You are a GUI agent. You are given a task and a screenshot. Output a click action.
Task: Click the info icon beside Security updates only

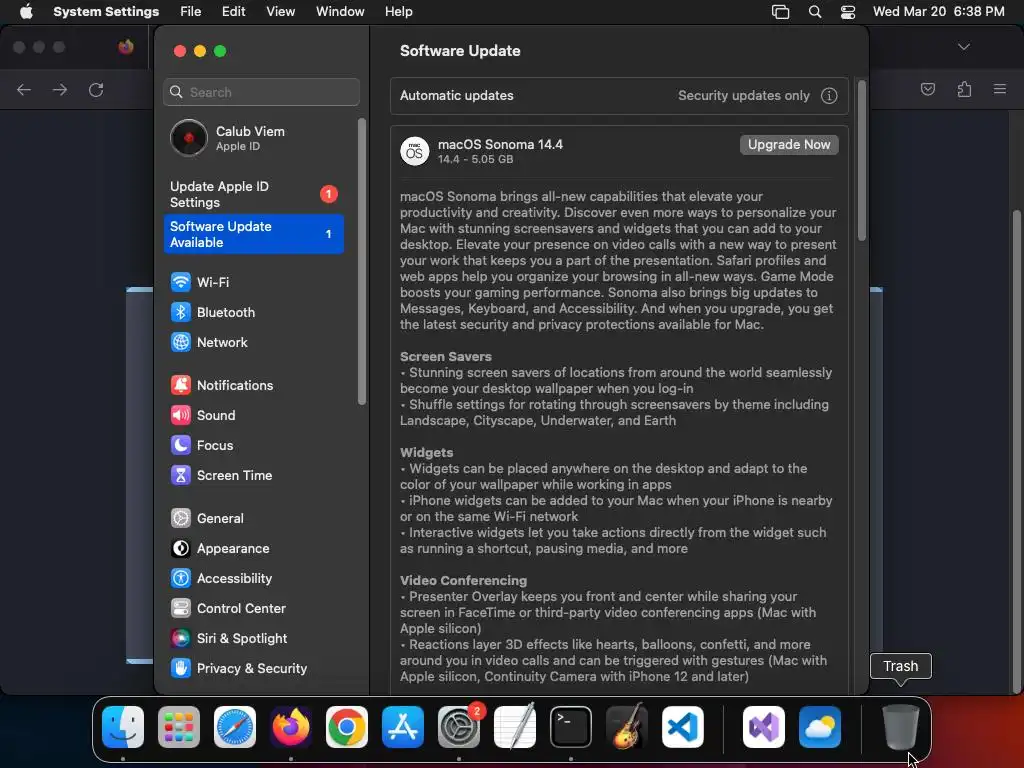(x=829, y=96)
